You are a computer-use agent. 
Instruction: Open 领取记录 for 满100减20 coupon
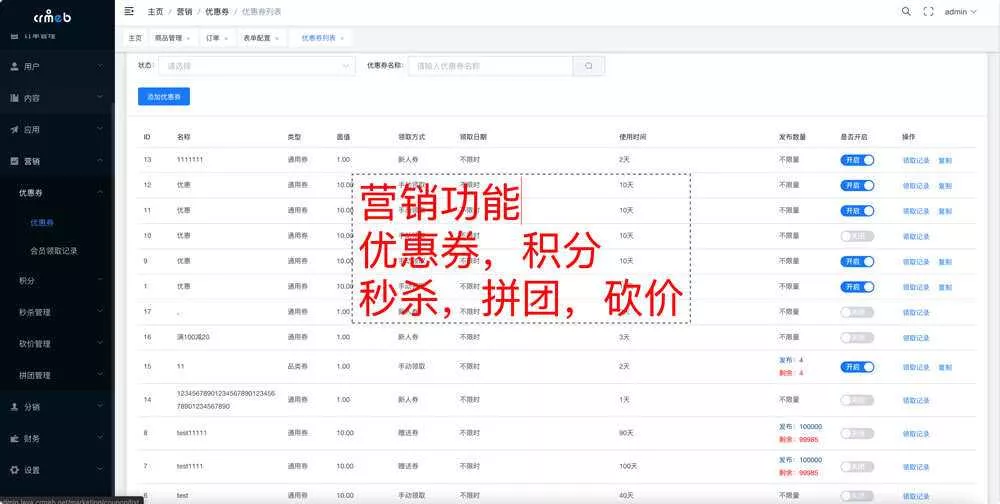point(916,338)
